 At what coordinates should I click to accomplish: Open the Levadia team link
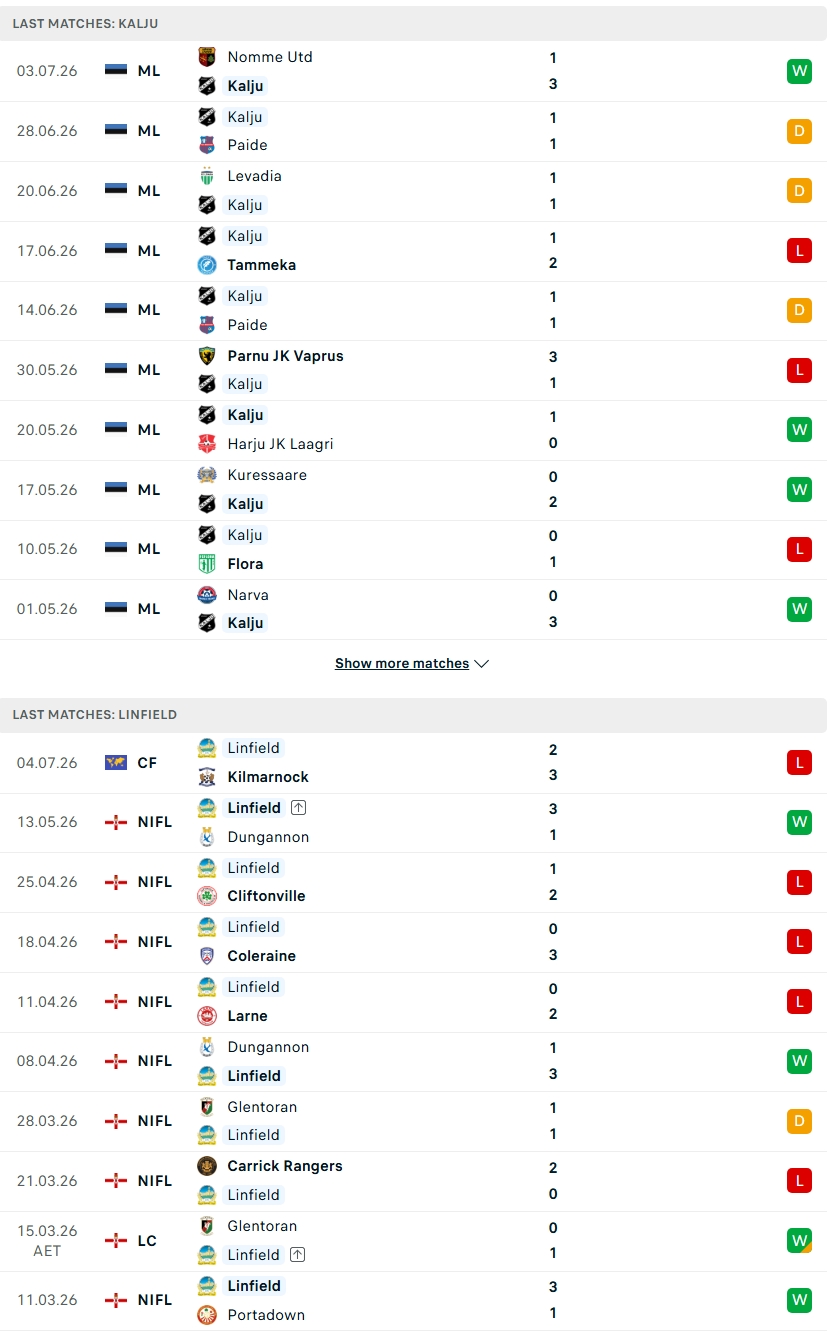254,176
